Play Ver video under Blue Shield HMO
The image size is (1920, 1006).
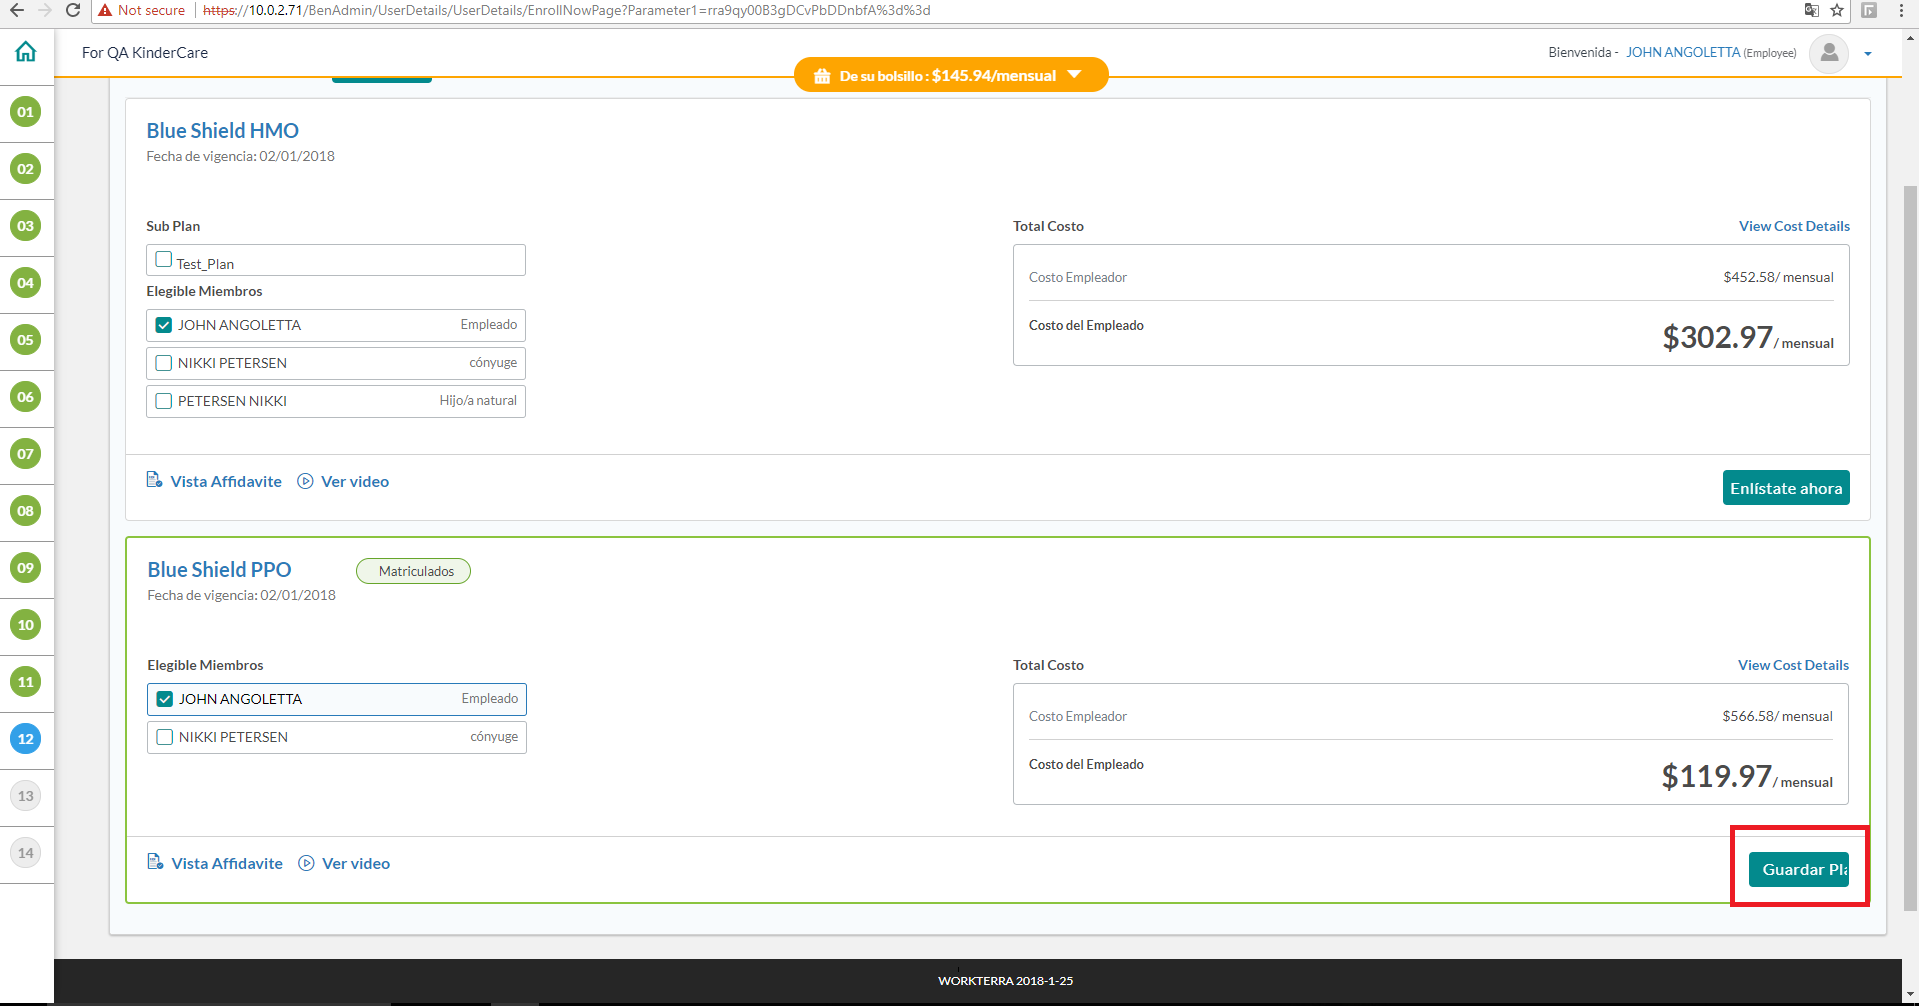(344, 482)
